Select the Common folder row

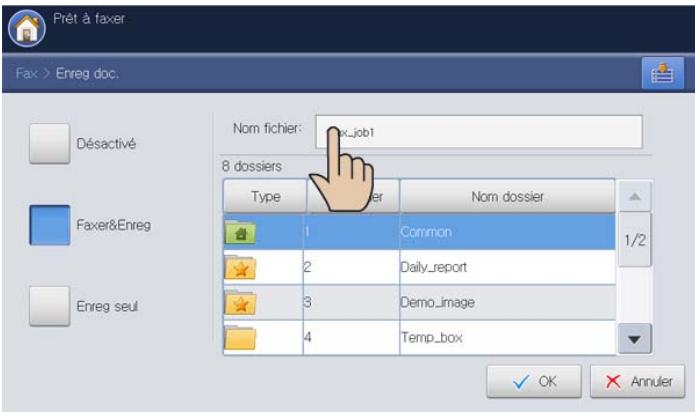[505, 232]
